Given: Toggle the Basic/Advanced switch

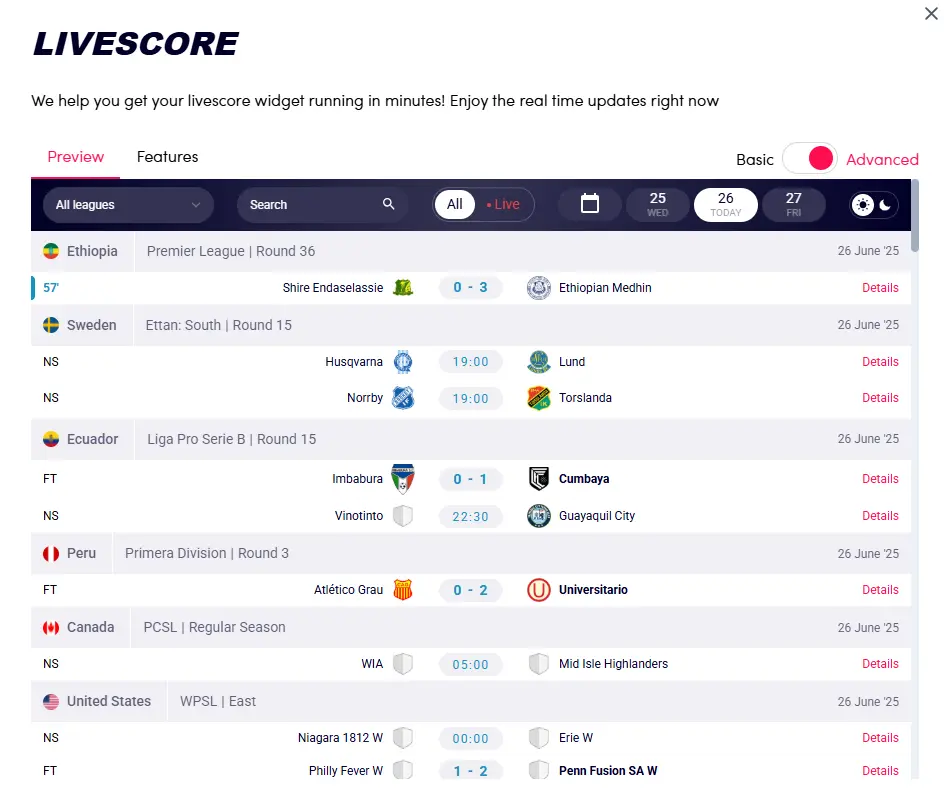Looking at the screenshot, I should tap(809, 158).
